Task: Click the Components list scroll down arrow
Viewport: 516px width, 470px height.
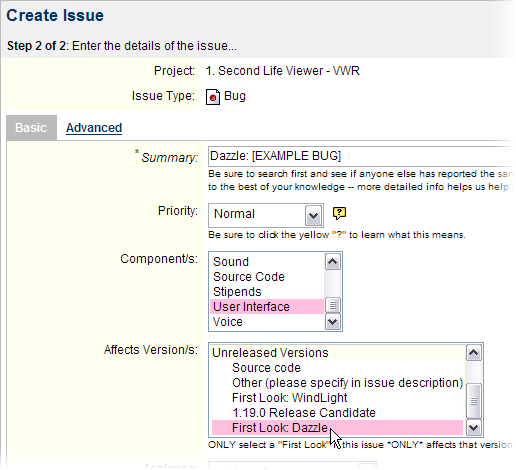Action: (x=332, y=322)
